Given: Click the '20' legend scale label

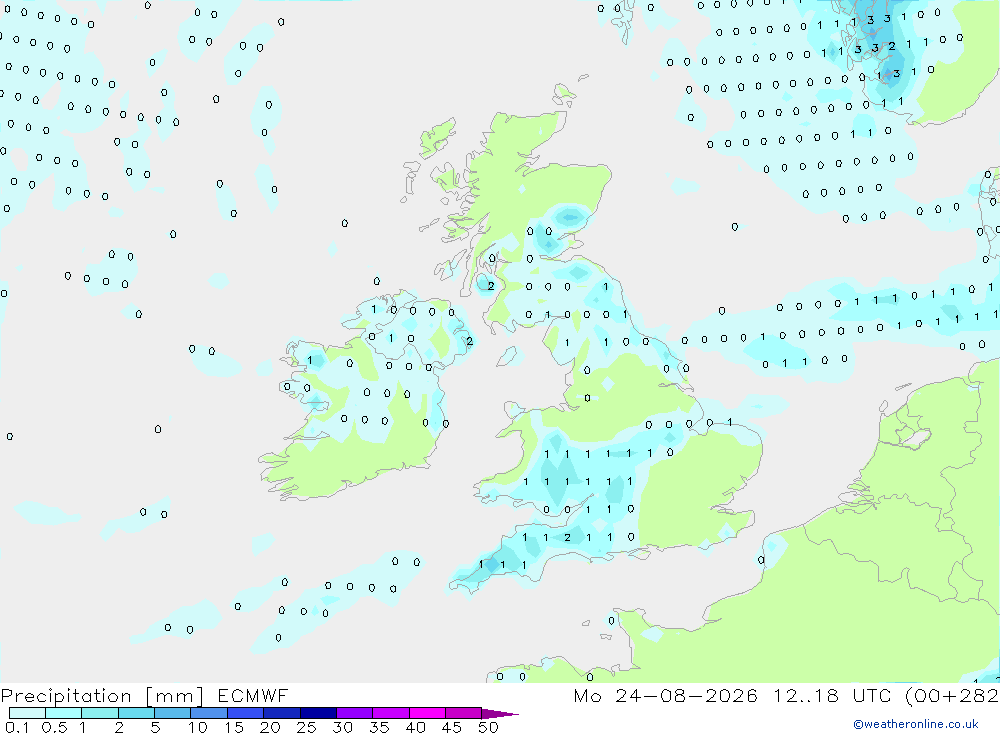Looking at the screenshot, I should tap(270, 727).
